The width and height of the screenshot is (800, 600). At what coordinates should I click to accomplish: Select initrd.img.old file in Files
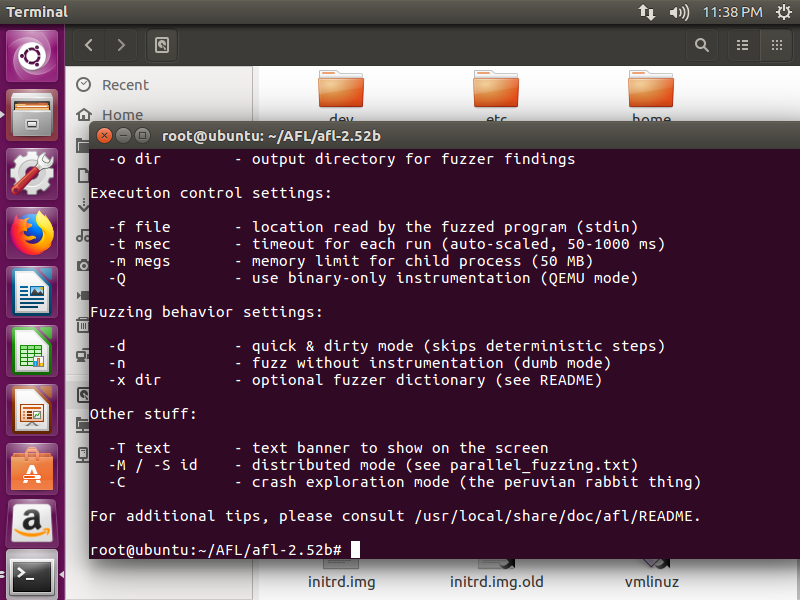(496, 577)
